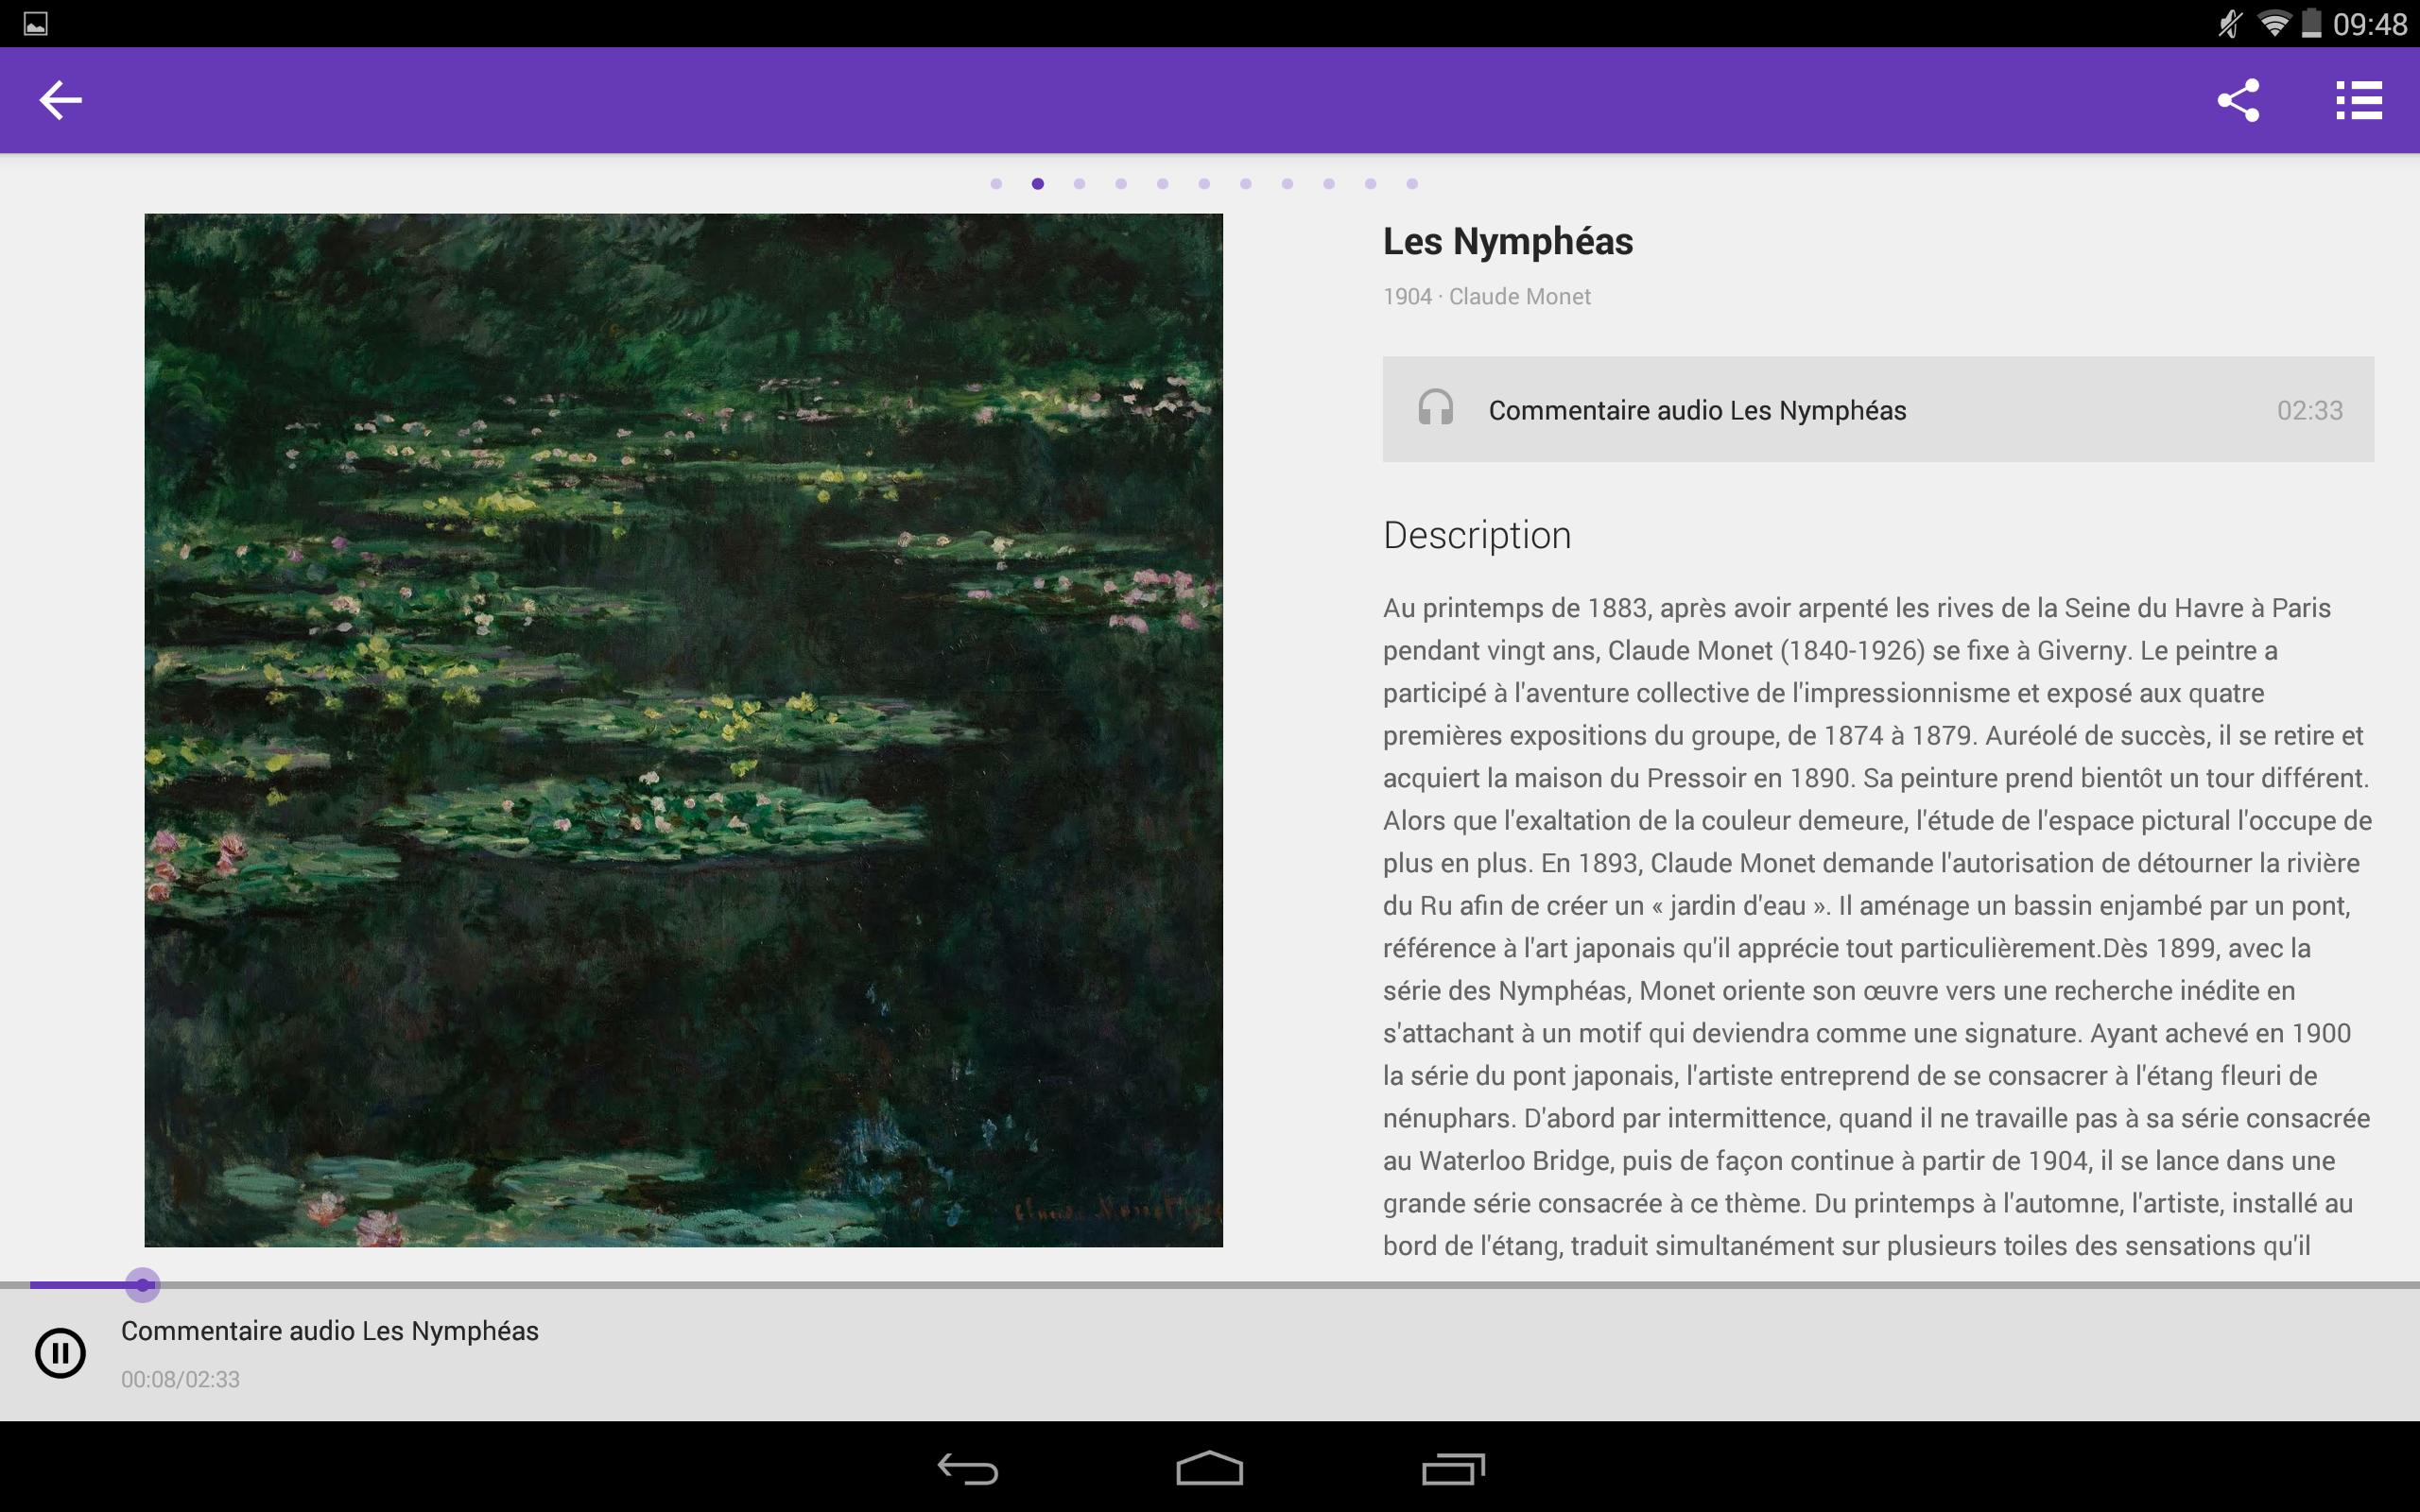Image resolution: width=2420 pixels, height=1512 pixels.
Task: Jump to the sixth page indicator dot
Action: tap(1204, 184)
